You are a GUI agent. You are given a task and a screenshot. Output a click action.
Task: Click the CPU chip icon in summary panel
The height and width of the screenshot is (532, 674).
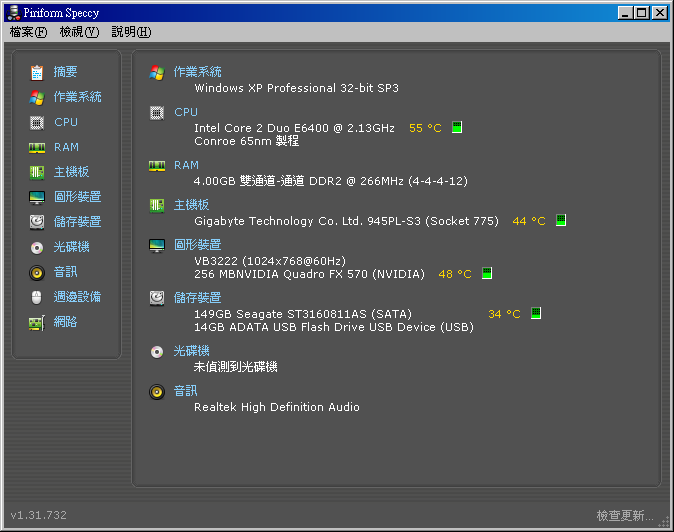coord(157,113)
